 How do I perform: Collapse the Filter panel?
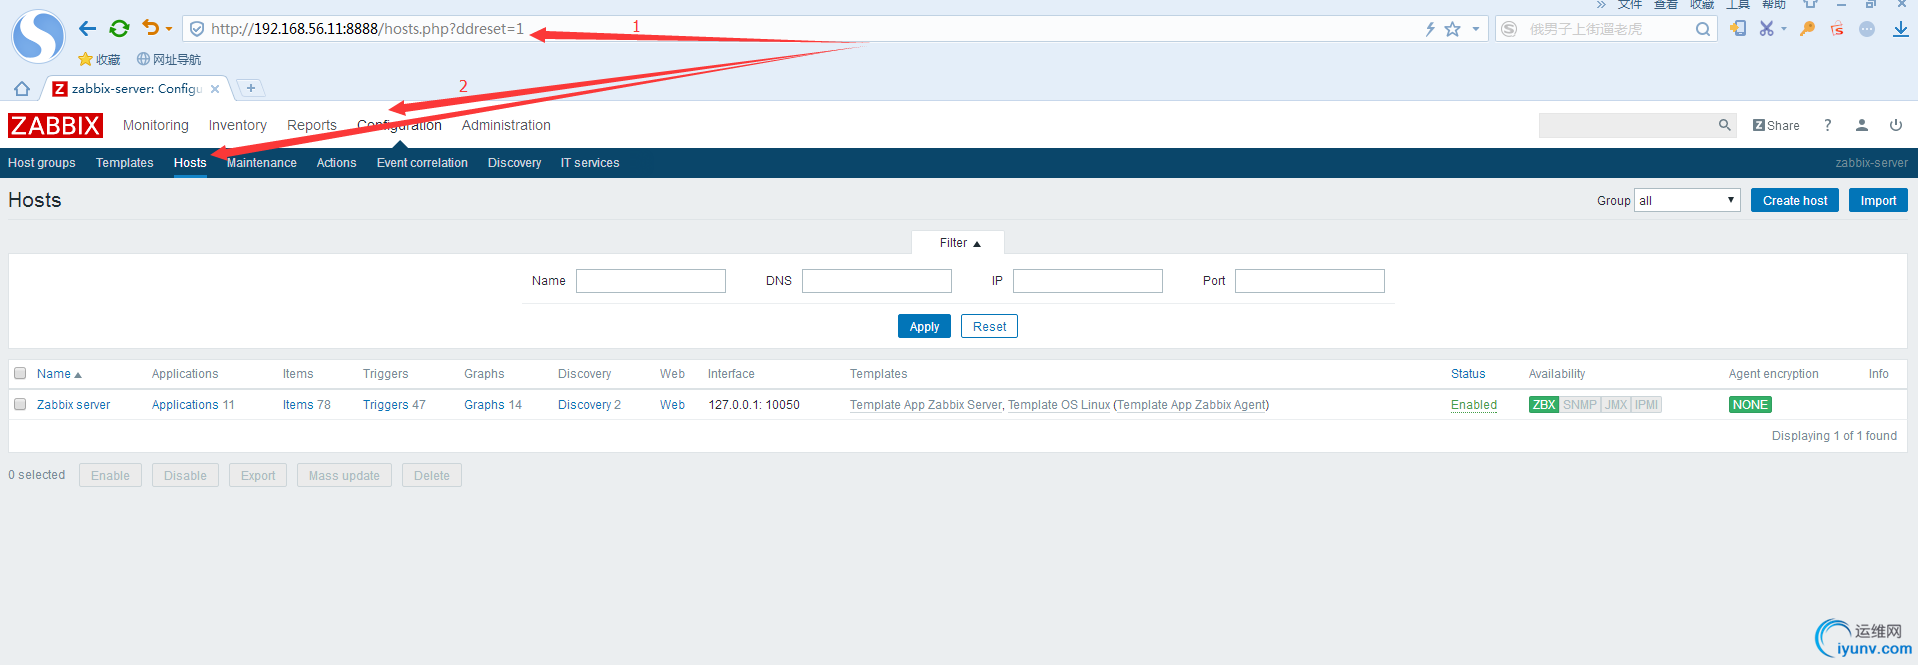(x=959, y=243)
